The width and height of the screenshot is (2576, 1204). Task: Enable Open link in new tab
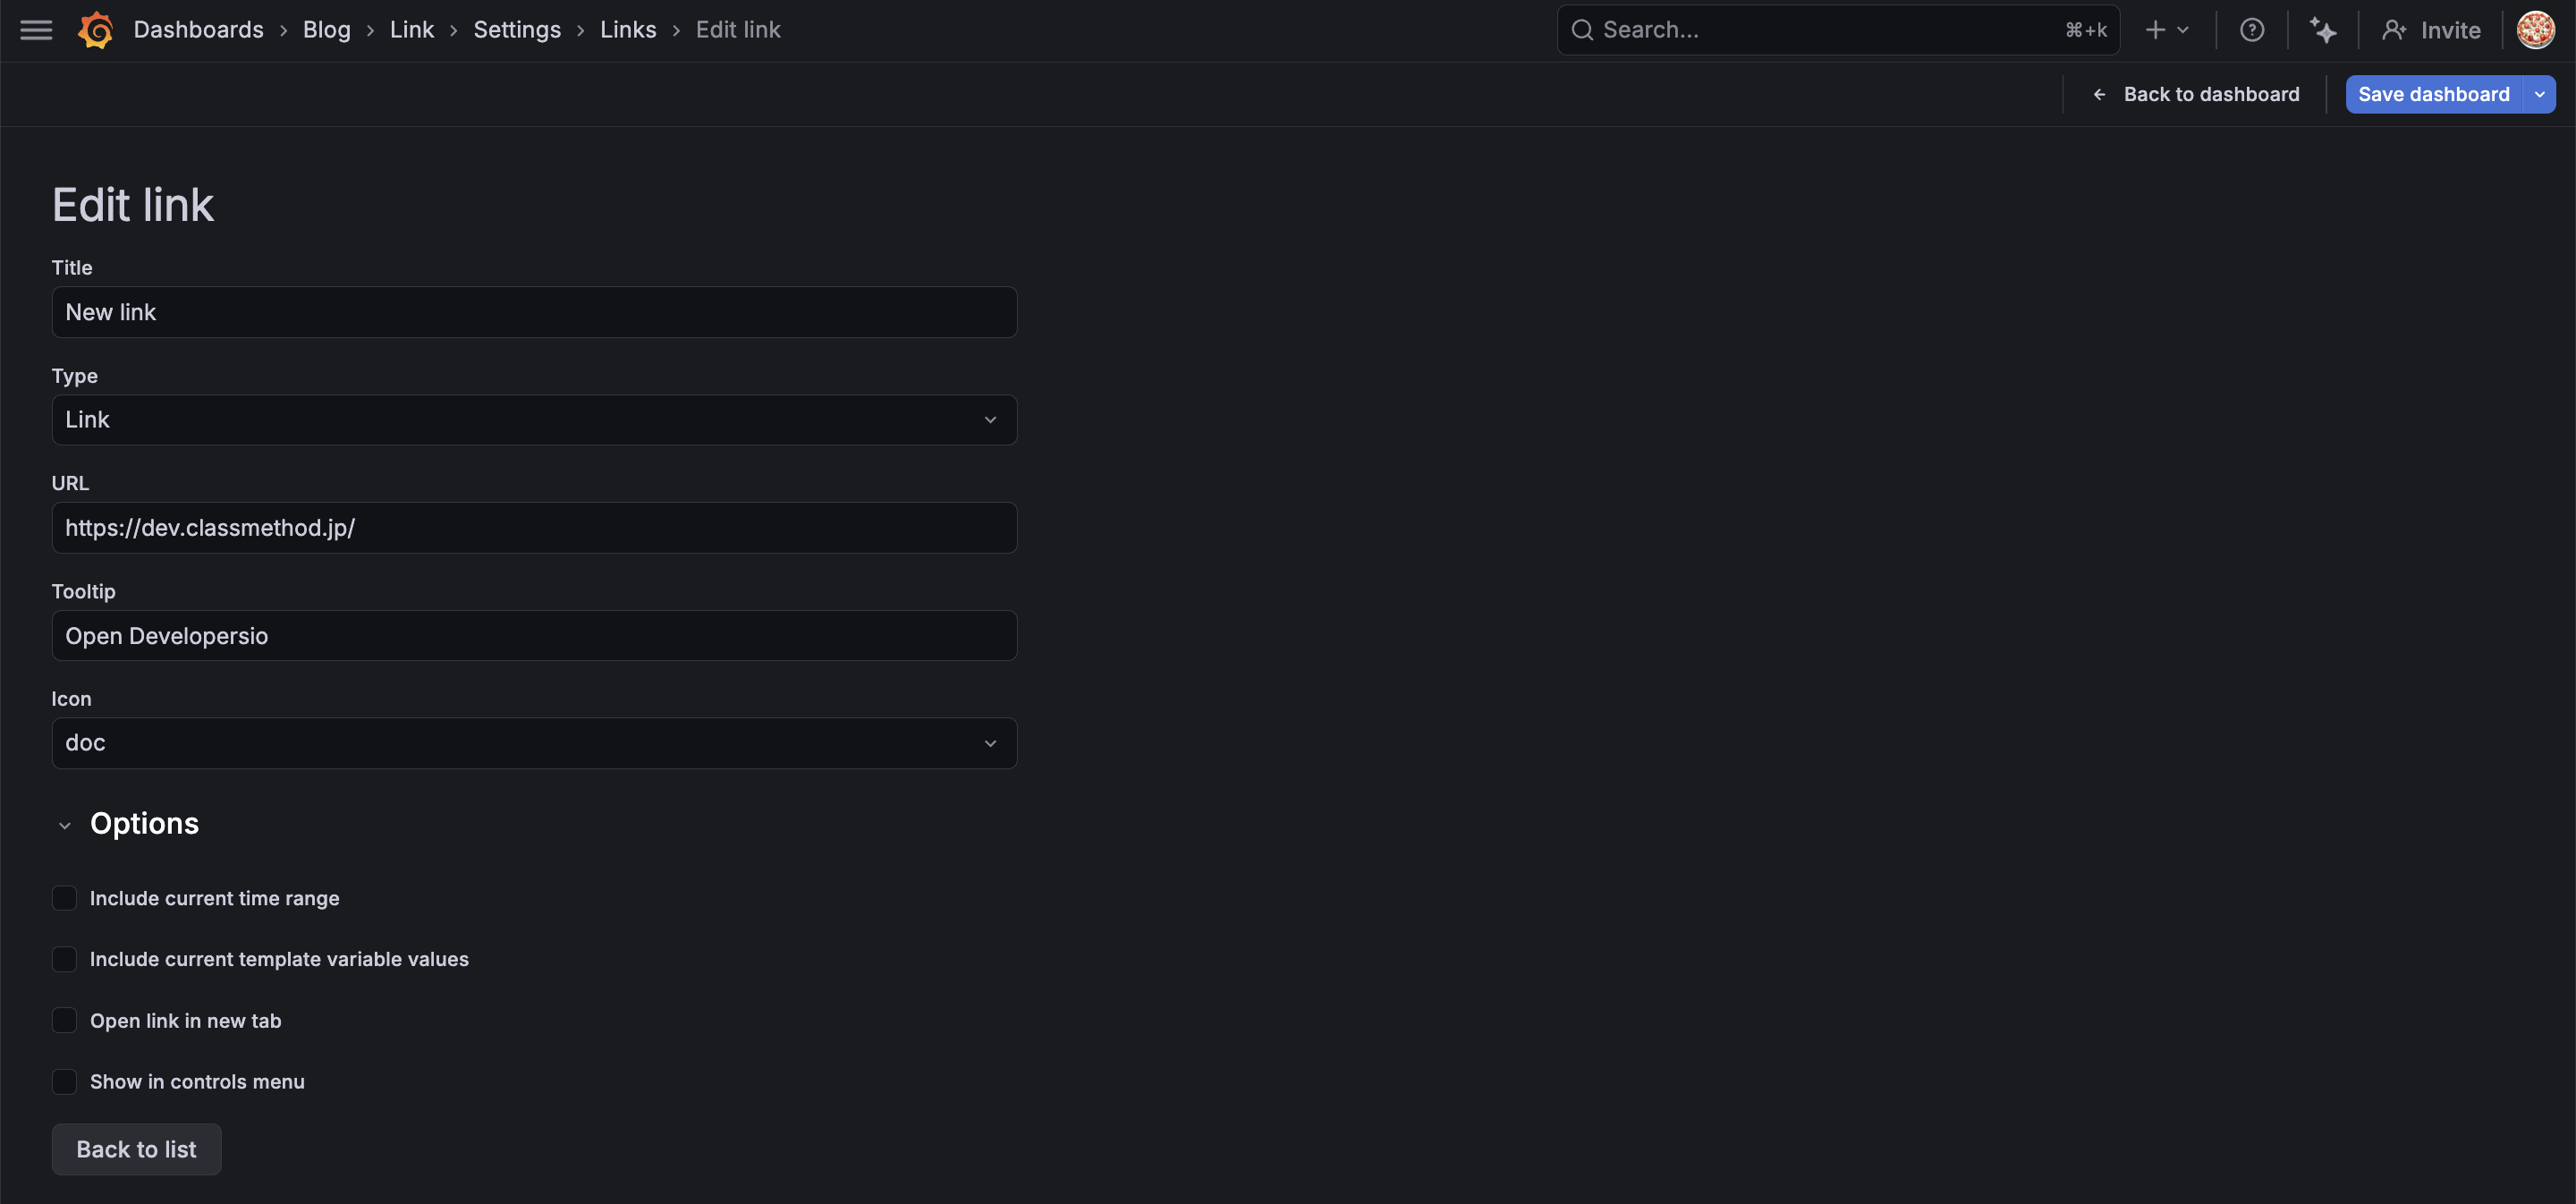click(64, 1020)
